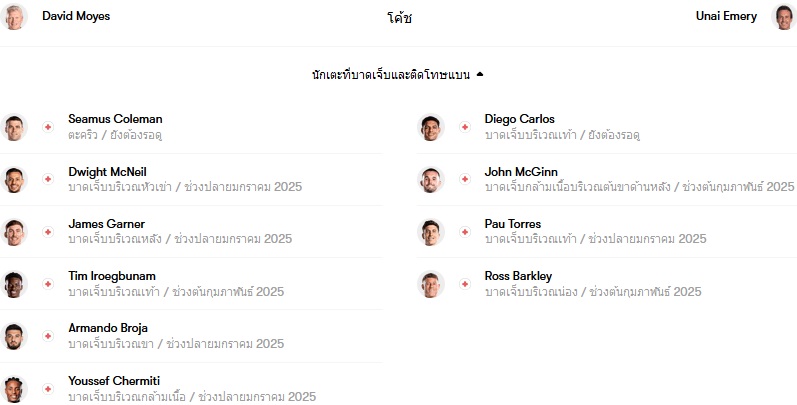Open Pau Torres's player photo

pos(431,232)
